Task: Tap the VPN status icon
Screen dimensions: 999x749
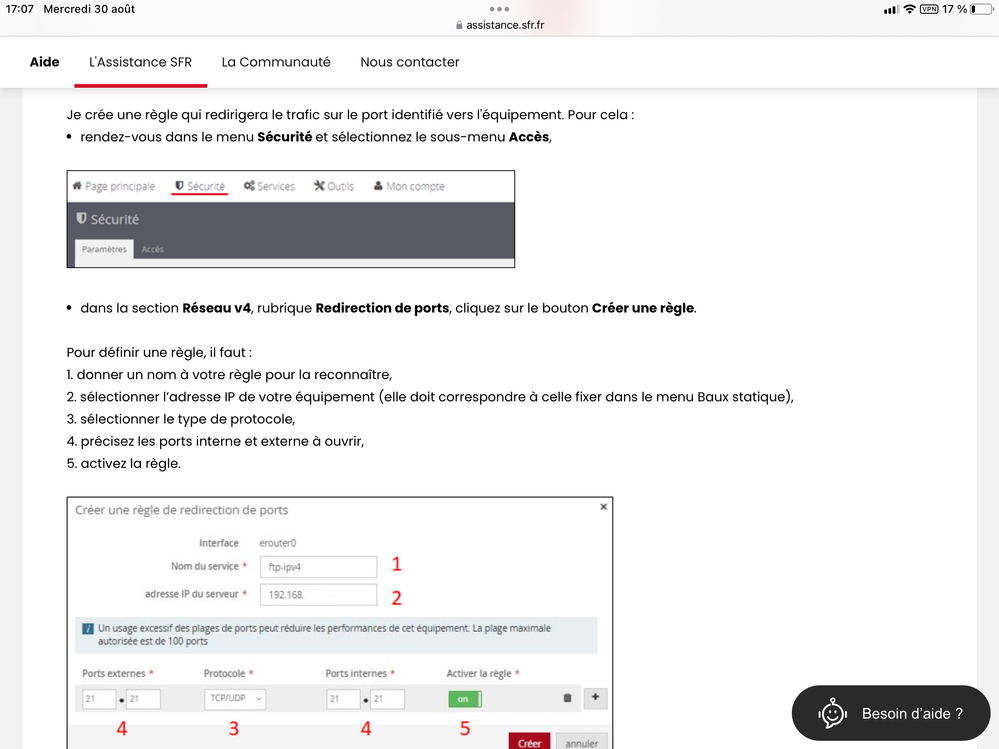Action: [930, 9]
